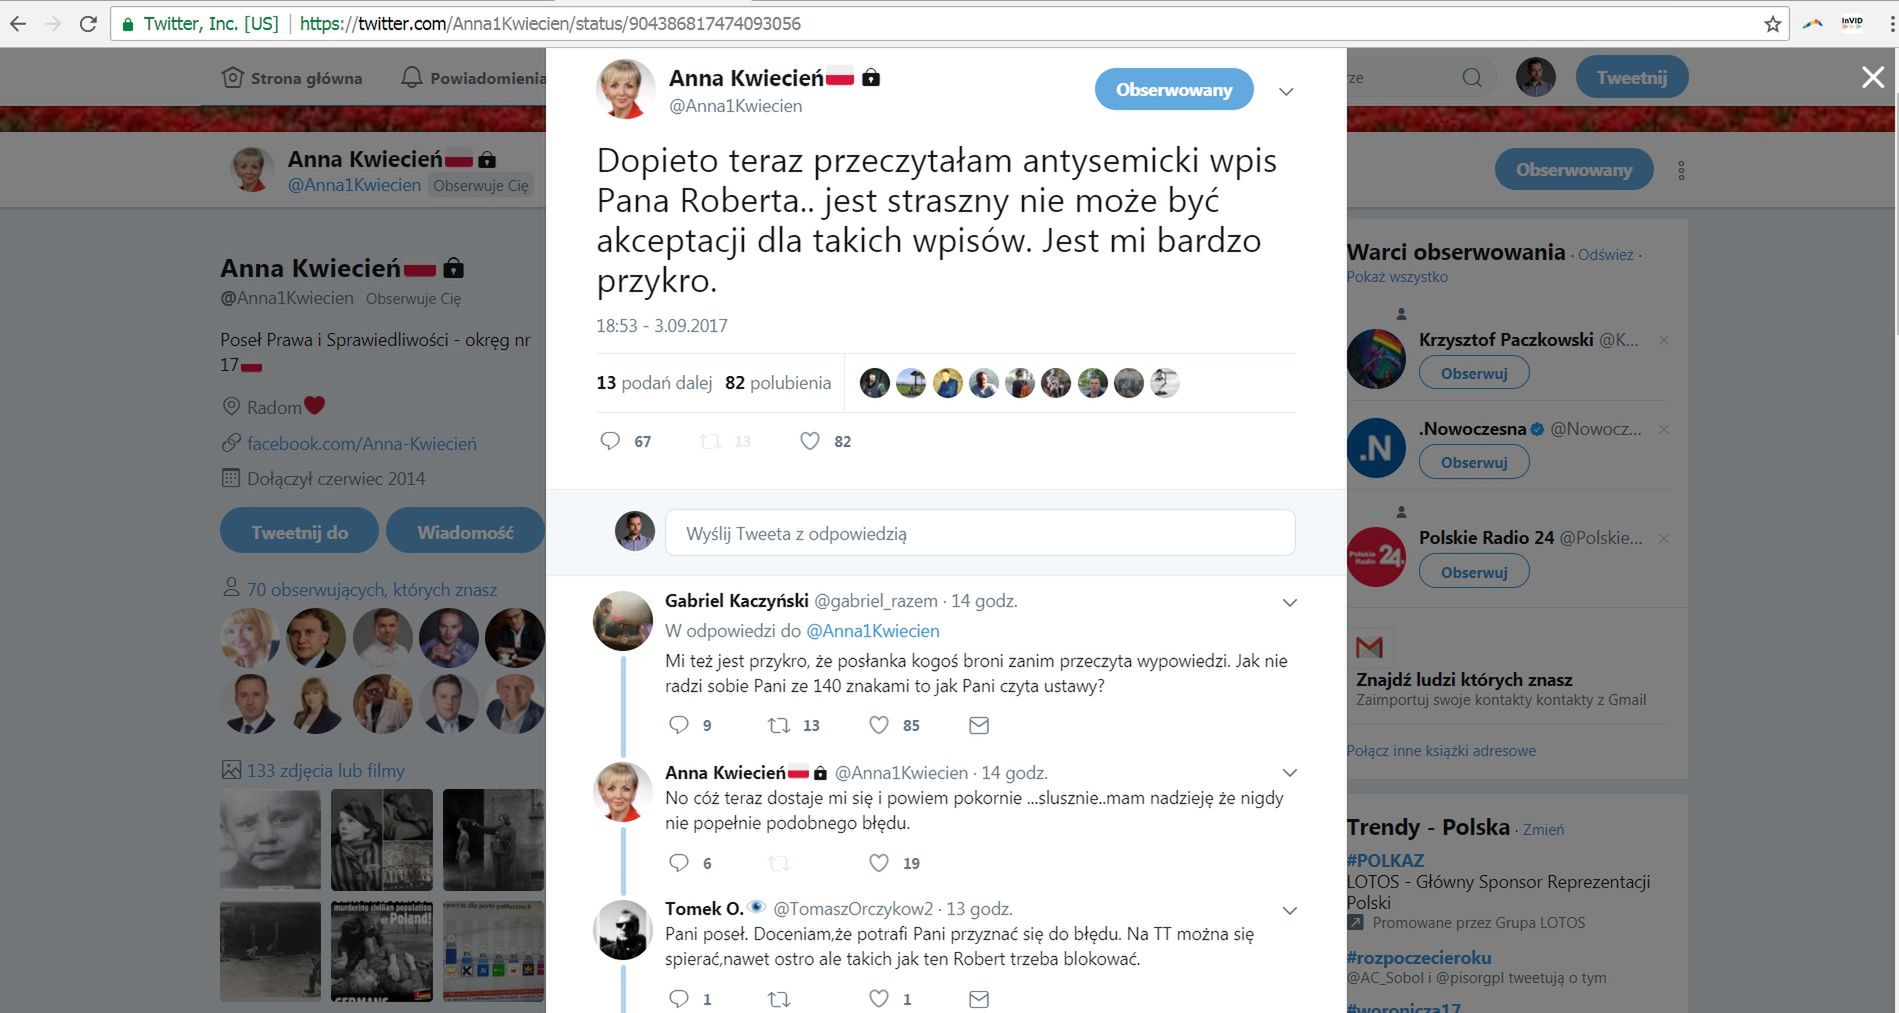
Task: Retweet Gabriel Kaczyński's reply
Action: pyautogui.click(x=778, y=725)
